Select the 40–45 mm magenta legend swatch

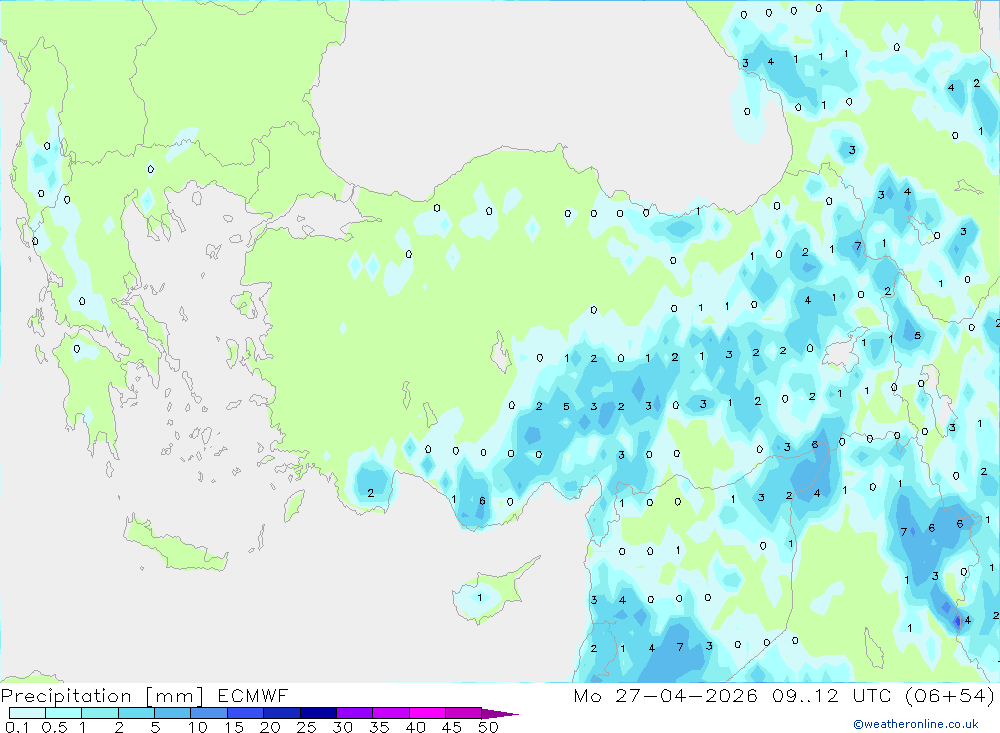click(x=427, y=713)
